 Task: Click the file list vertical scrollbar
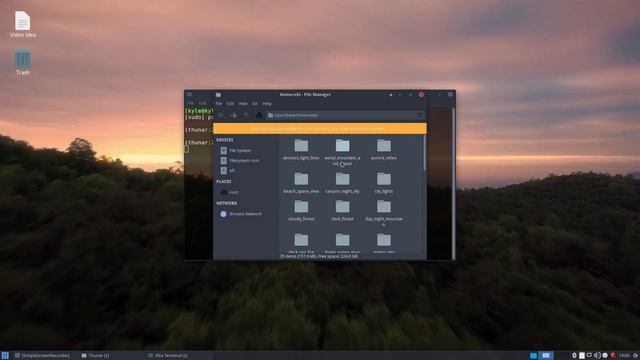[424, 153]
